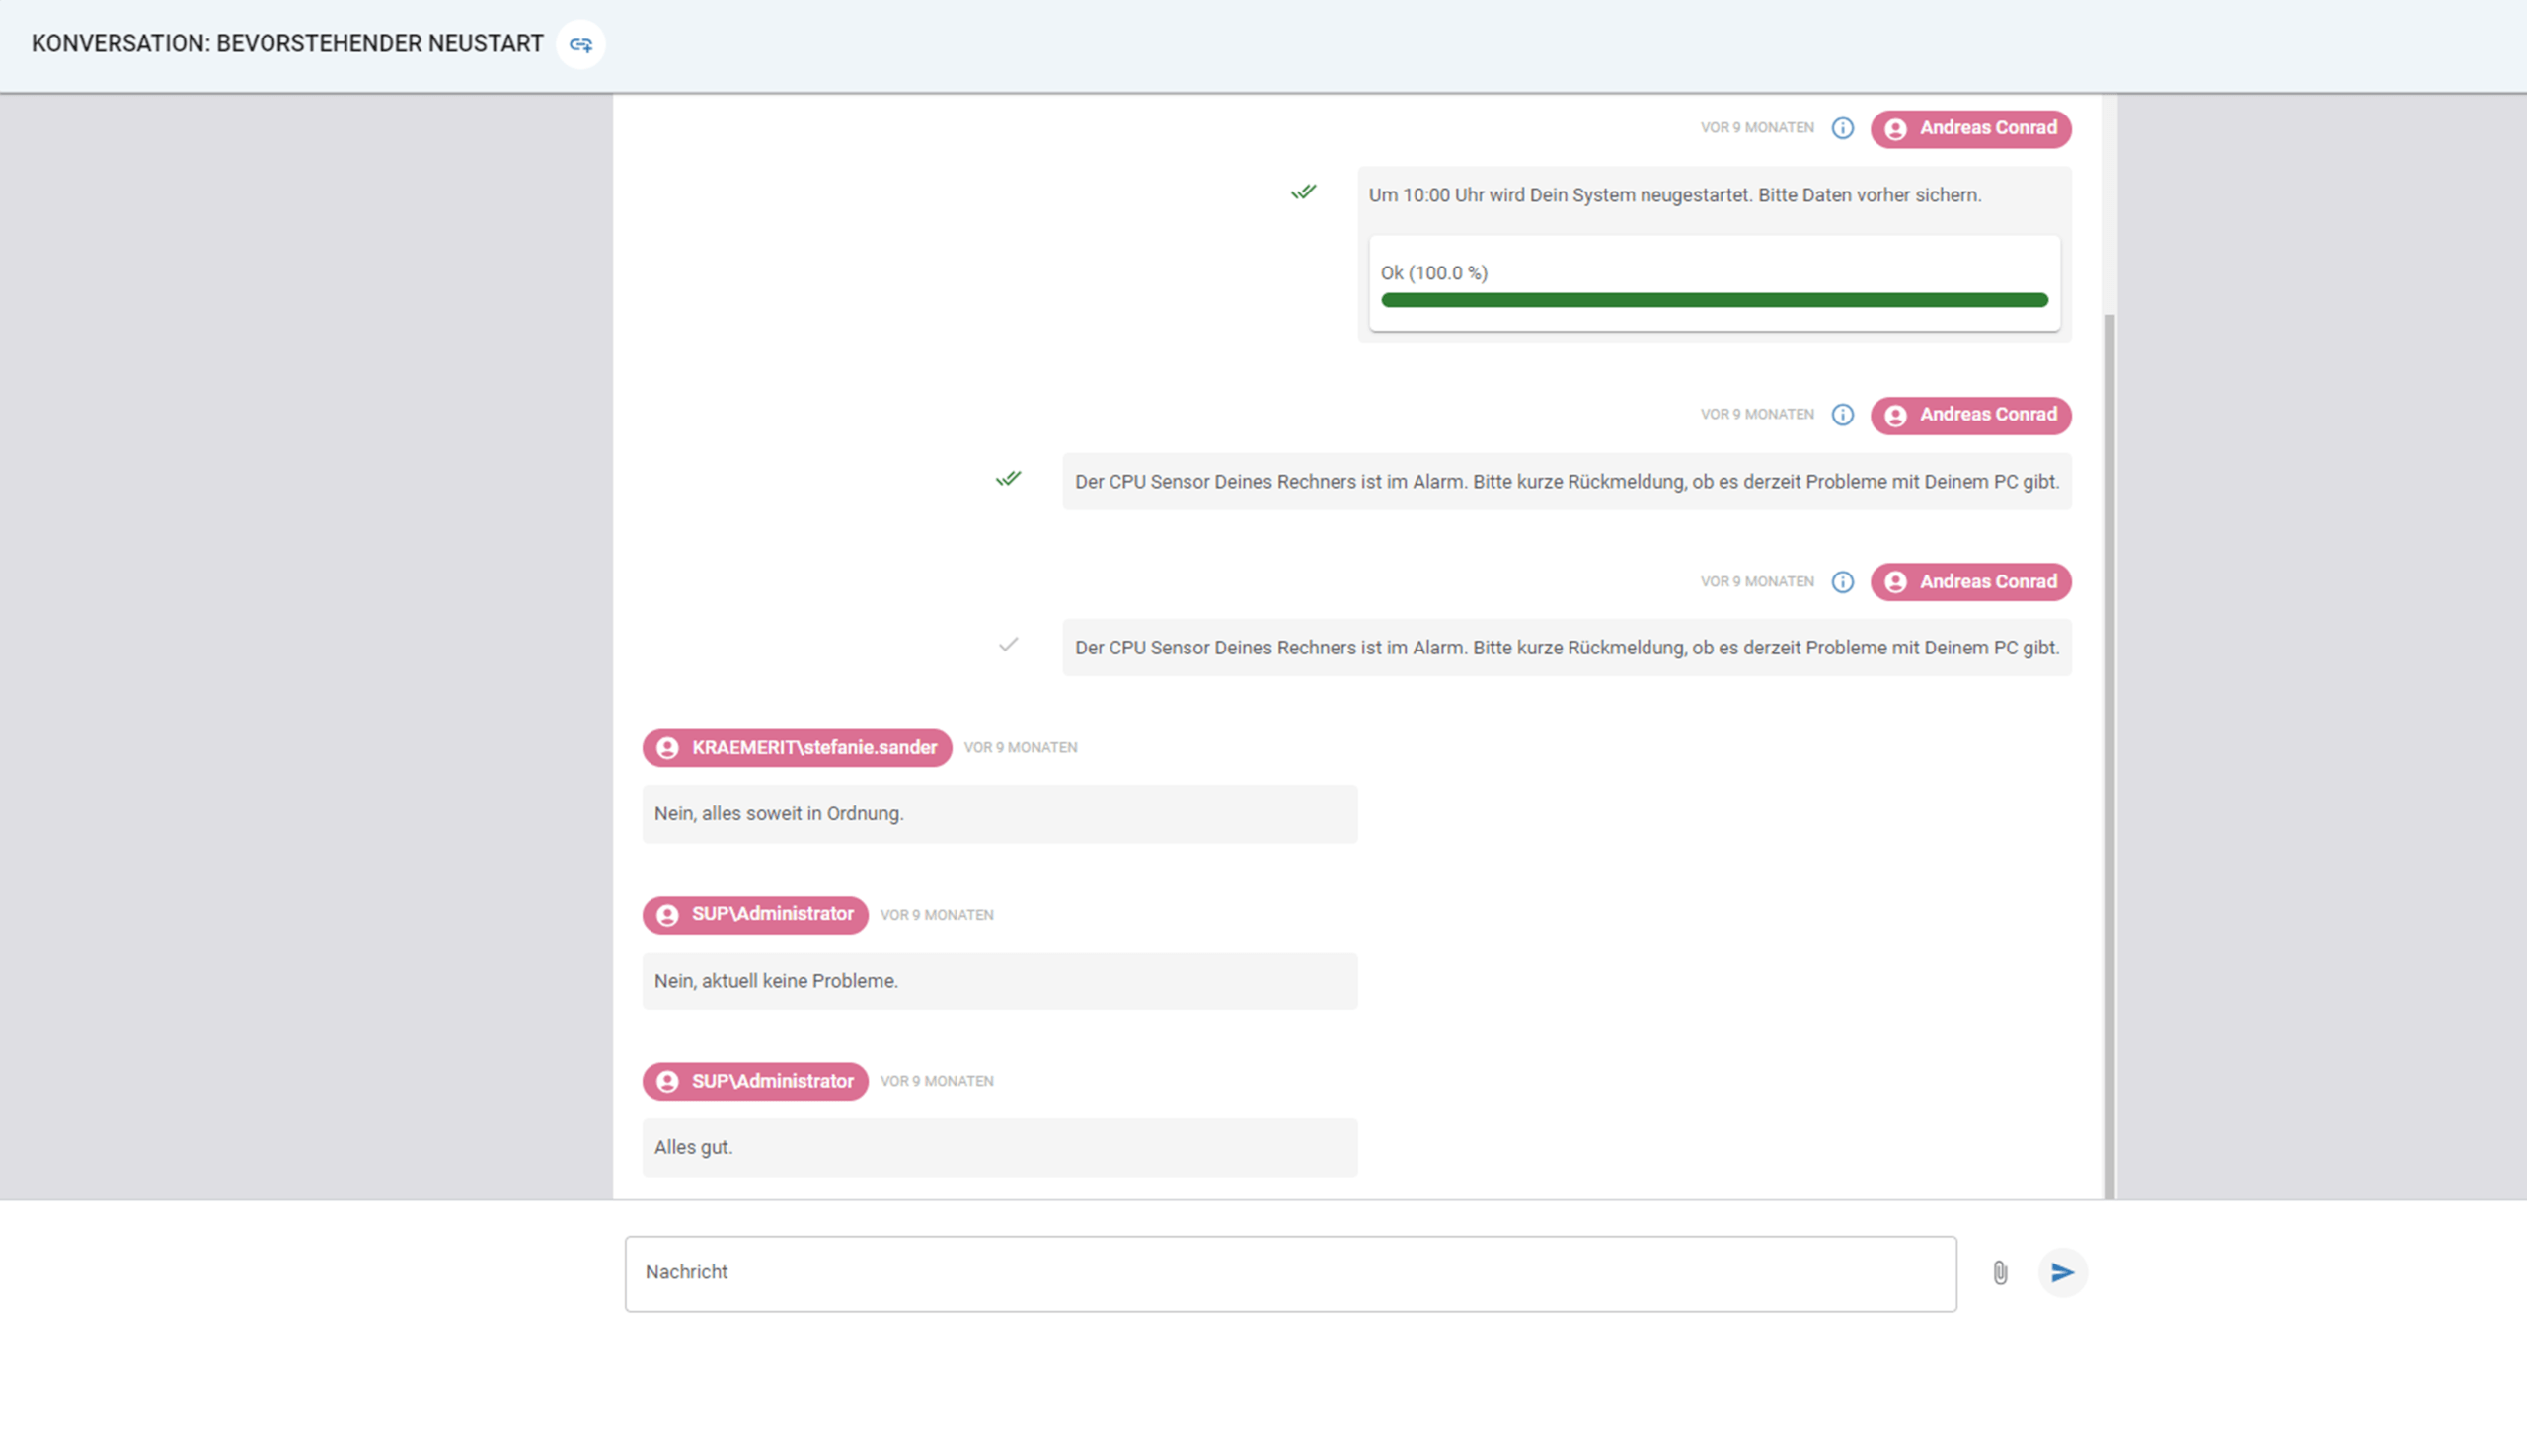Click double-check read receipt of restart message
This screenshot has width=2527, height=1456.
[1303, 191]
